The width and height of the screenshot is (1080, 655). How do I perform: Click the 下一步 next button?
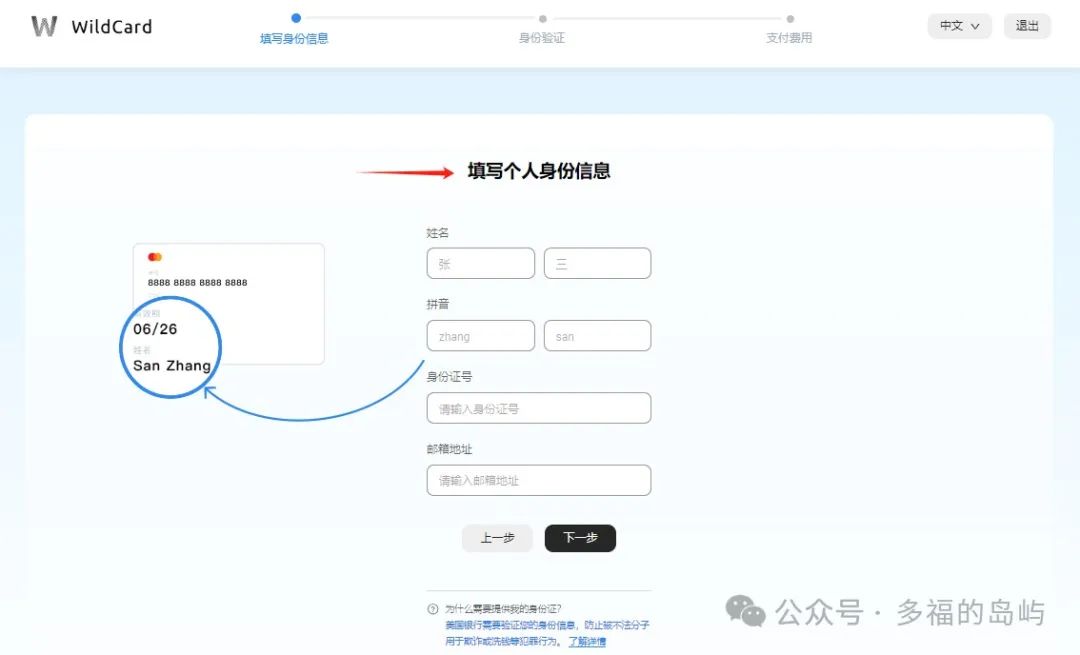coord(580,538)
